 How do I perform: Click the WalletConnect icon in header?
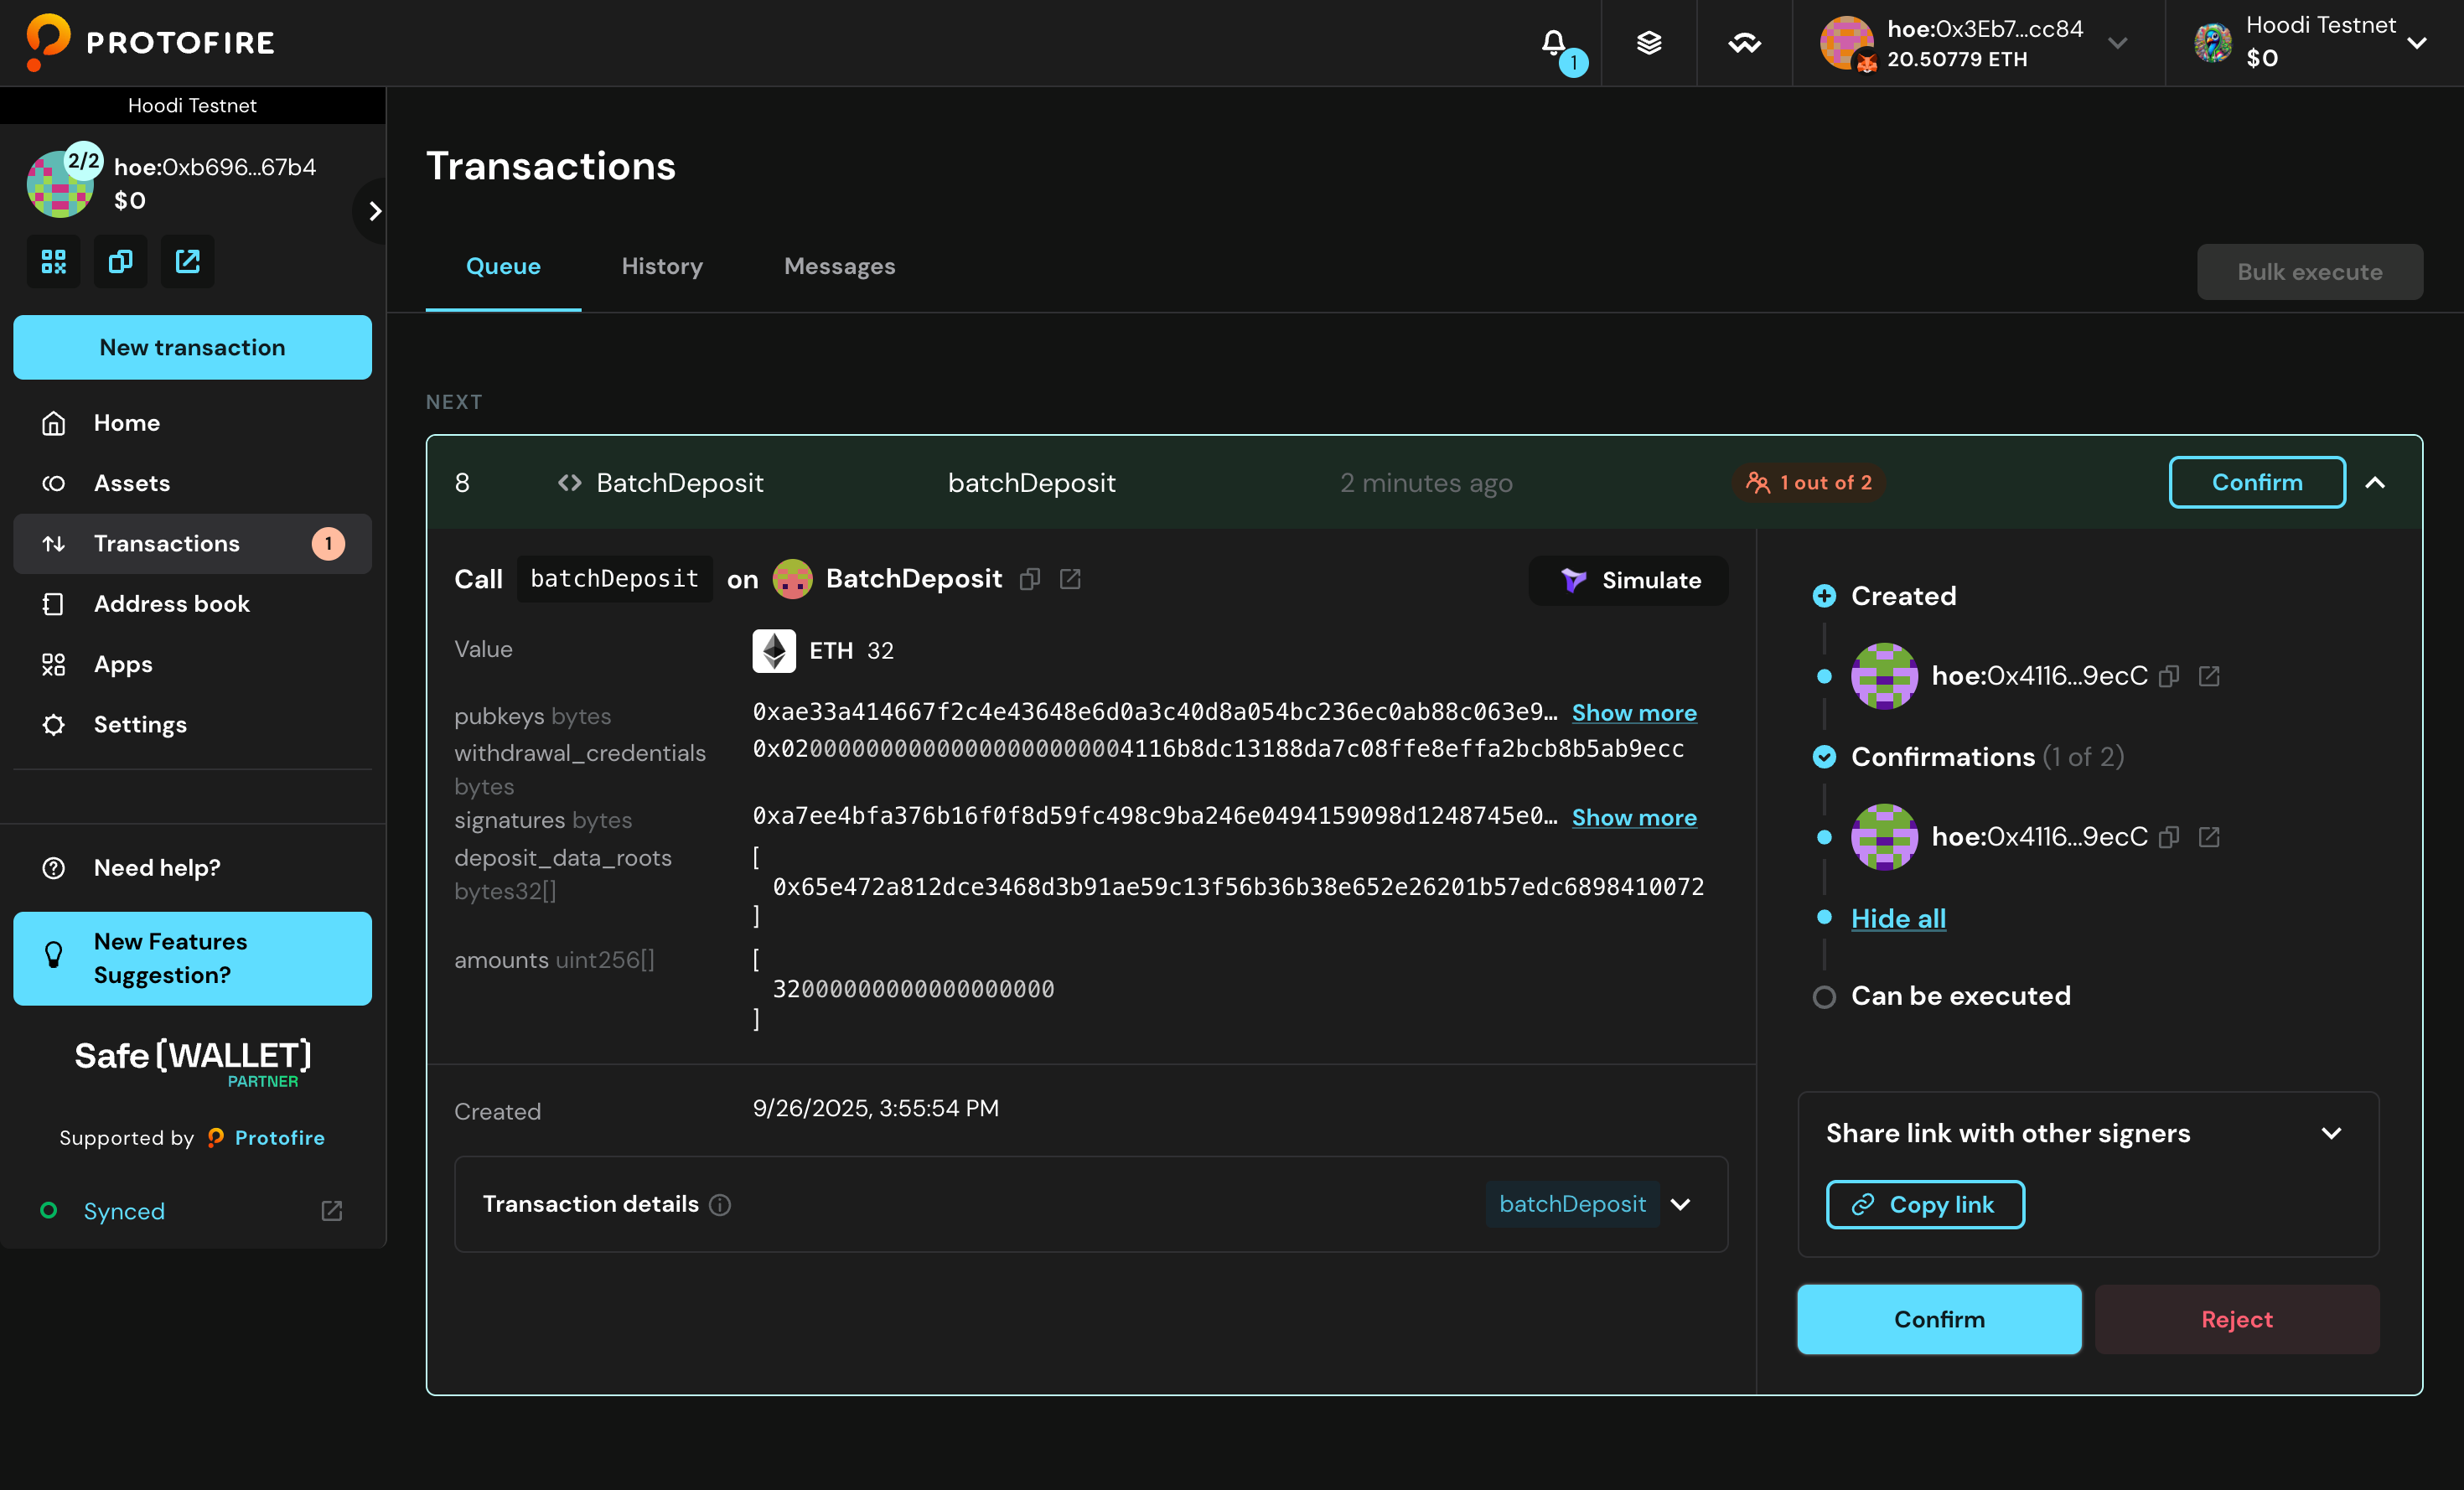coord(1744,42)
